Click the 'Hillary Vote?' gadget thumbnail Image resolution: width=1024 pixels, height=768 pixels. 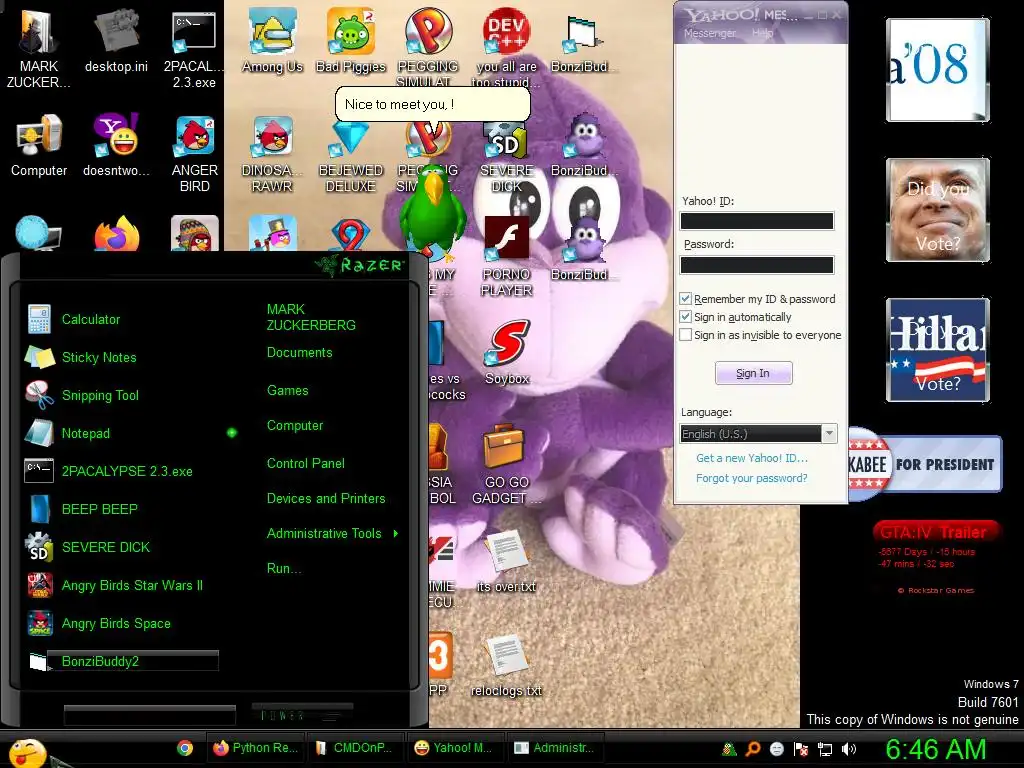(x=937, y=349)
